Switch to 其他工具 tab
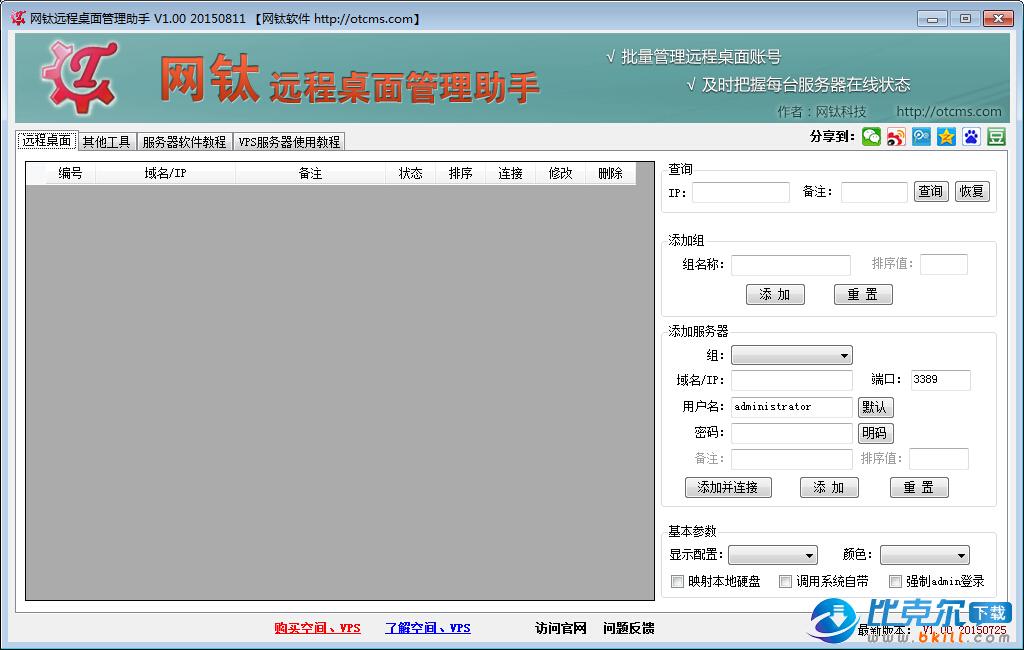This screenshot has height=650, width=1024. (x=106, y=142)
